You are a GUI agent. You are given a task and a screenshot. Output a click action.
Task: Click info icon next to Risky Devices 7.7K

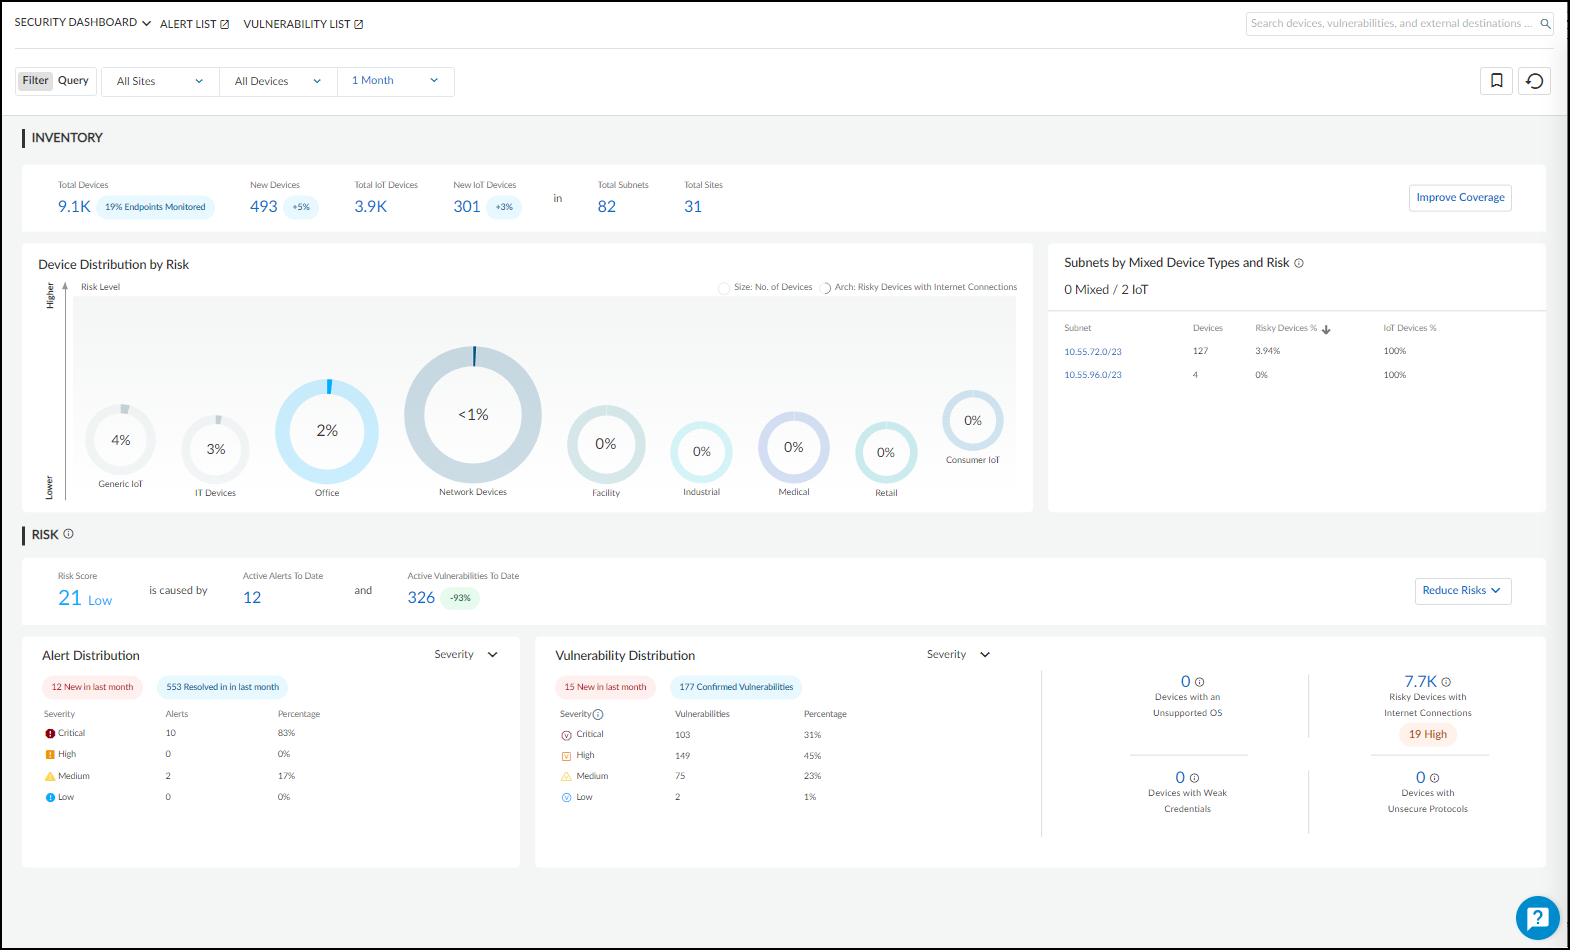click(1446, 682)
